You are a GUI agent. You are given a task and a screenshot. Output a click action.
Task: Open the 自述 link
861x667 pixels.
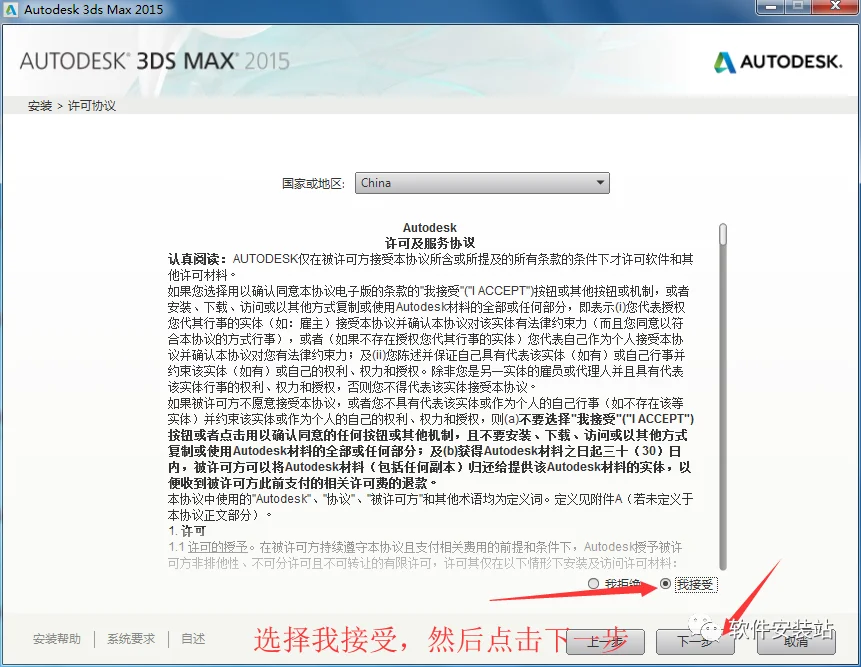click(193, 639)
